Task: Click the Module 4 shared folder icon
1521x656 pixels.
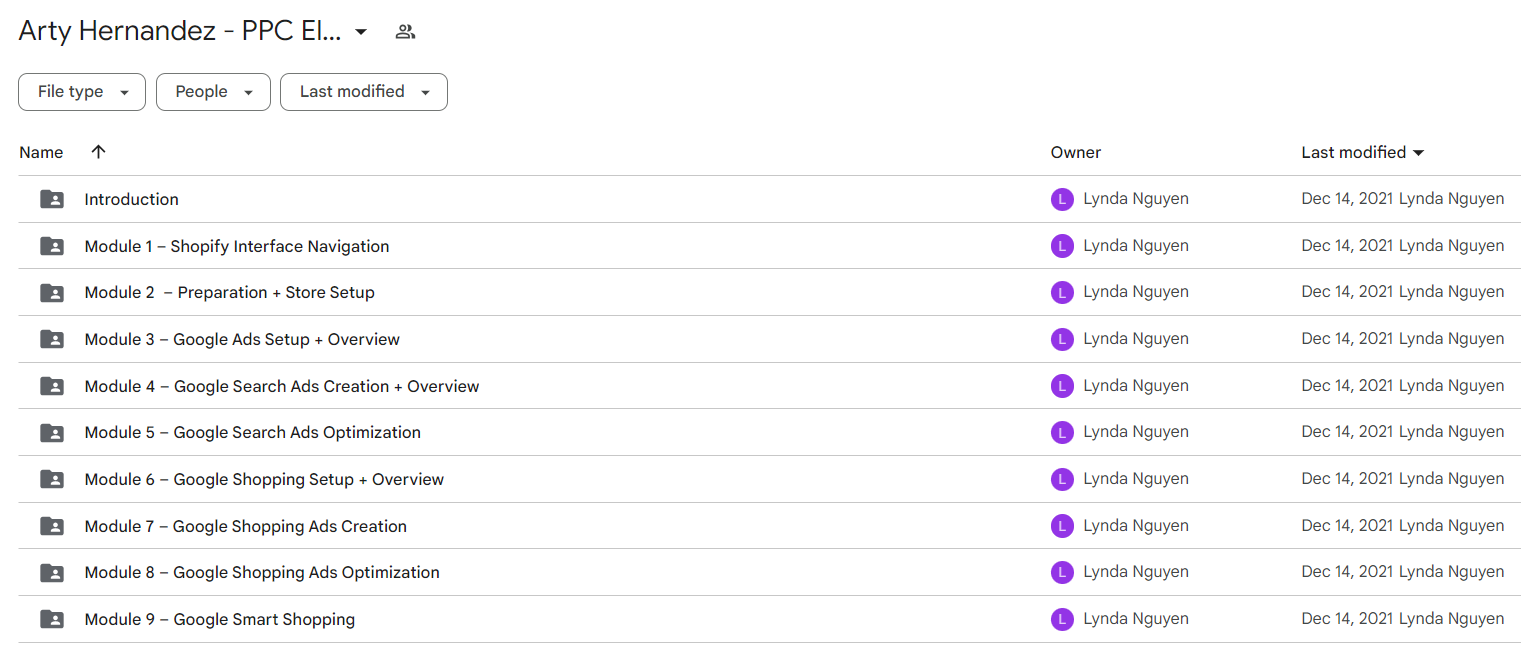Action: [x=52, y=386]
